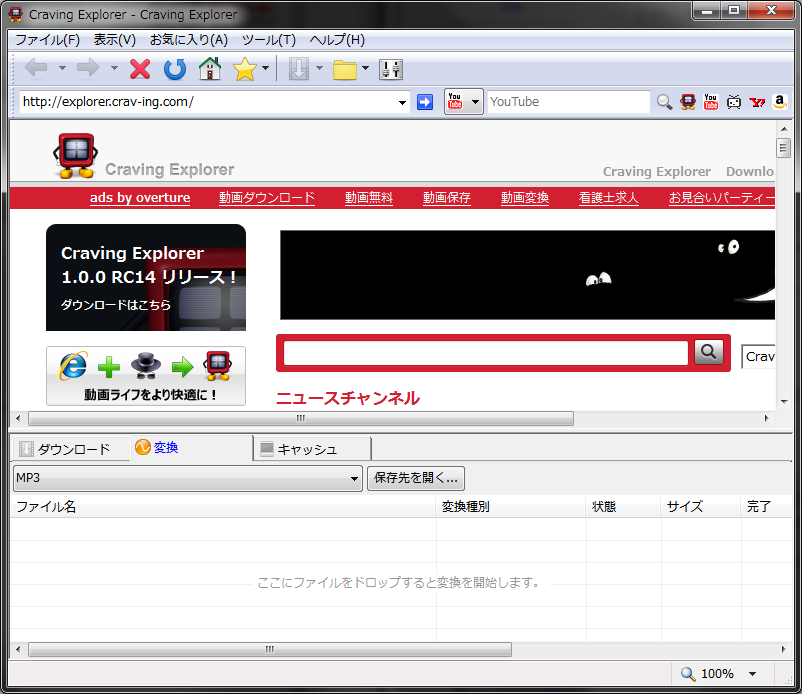Open the ヘルプ(H) menu
802x694 pixels.
pyautogui.click(x=337, y=40)
